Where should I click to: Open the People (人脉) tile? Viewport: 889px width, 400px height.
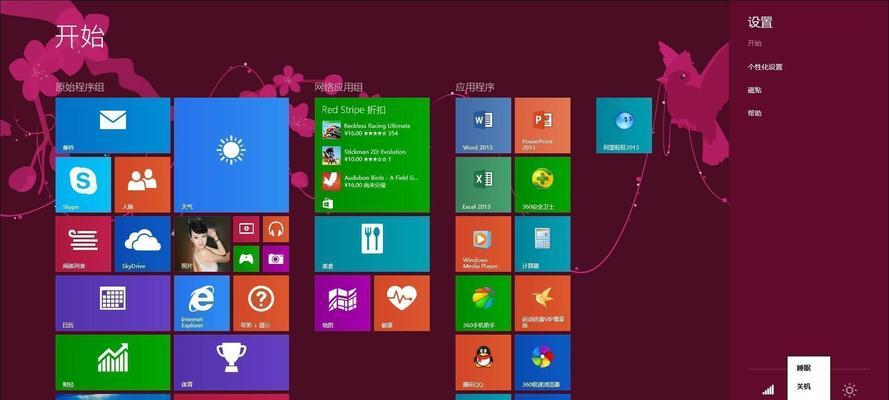click(x=142, y=185)
